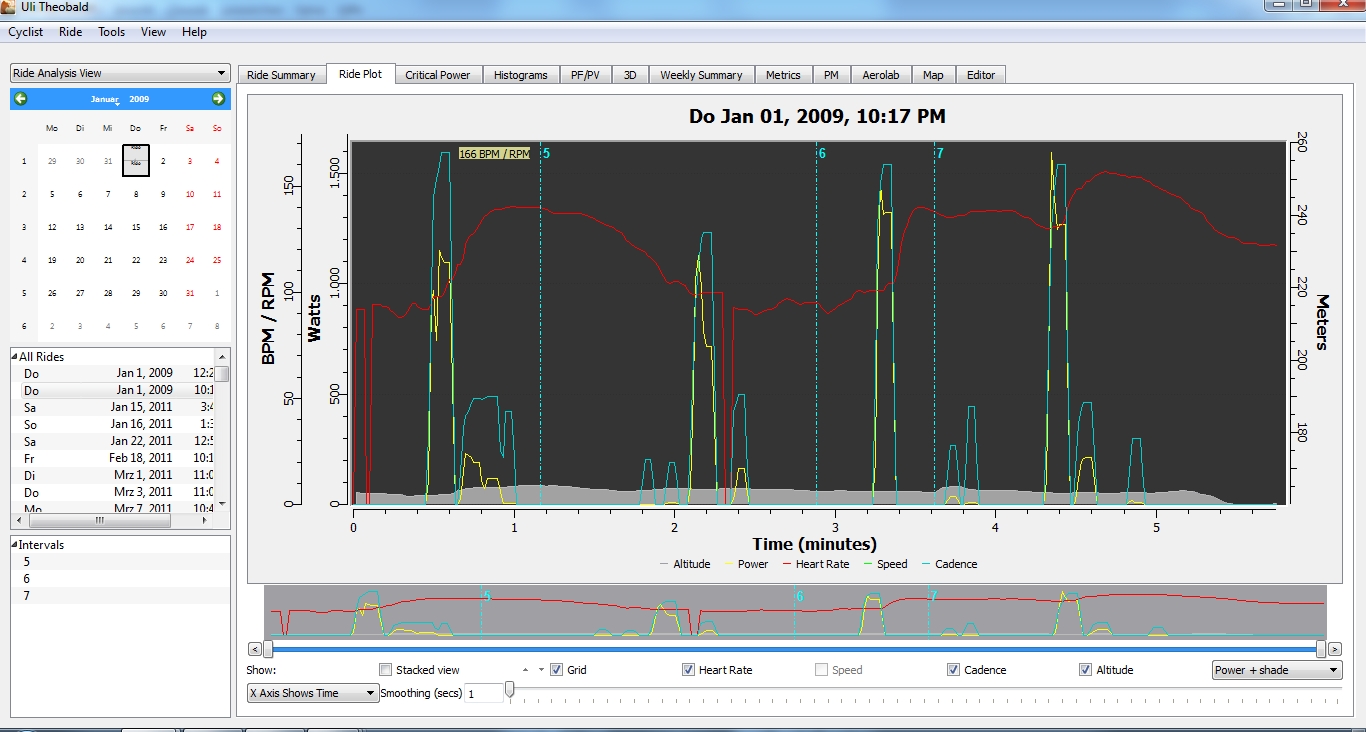The image size is (1366, 732).
Task: Switch to the PM tab
Action: [831, 75]
